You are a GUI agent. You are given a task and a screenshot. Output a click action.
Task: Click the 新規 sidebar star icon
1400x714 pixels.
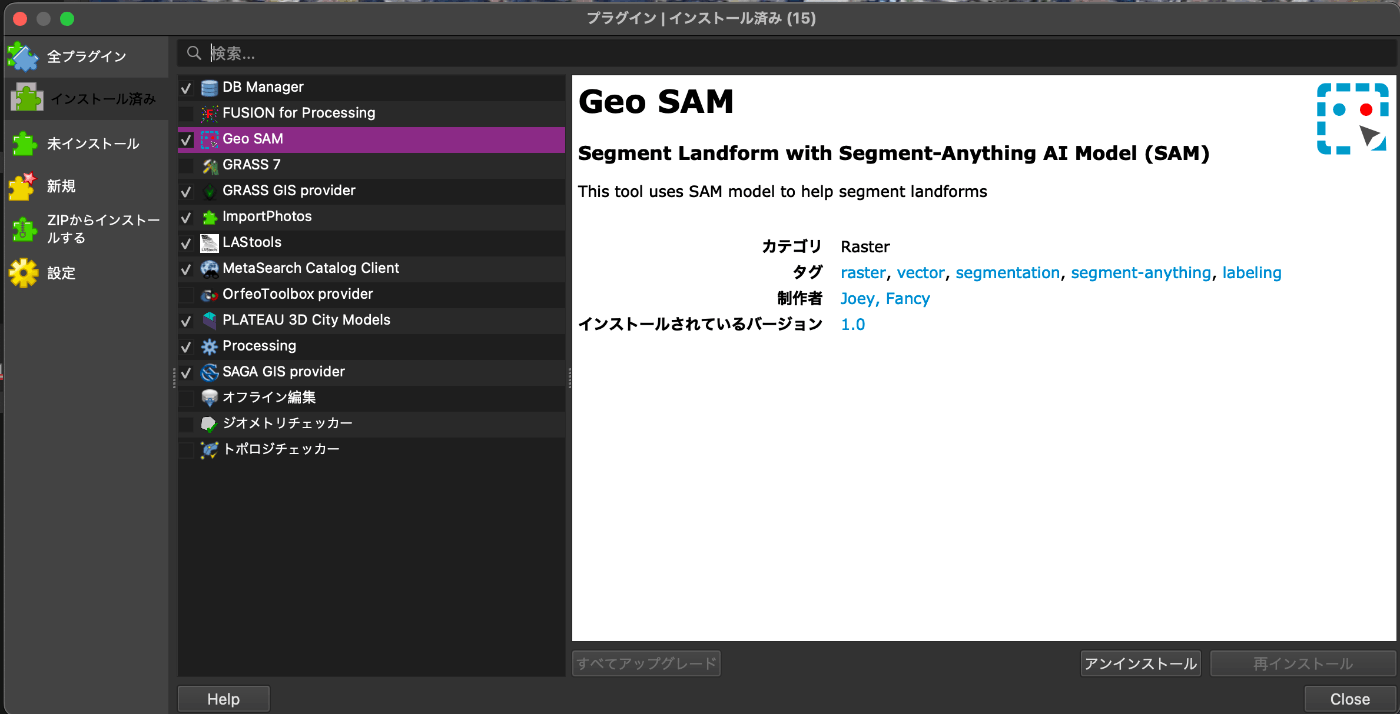[x=23, y=186]
